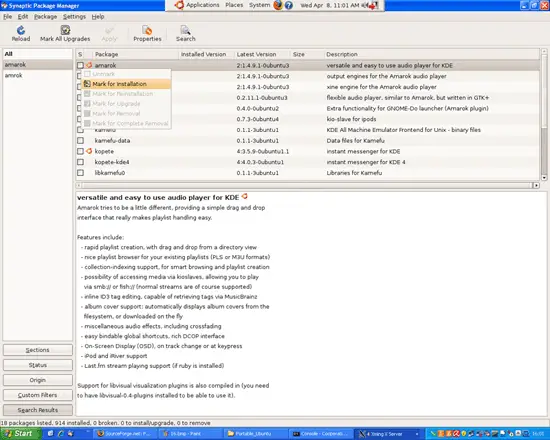The image size is (550, 440).
Task: Open the System menu in panel
Action: click(x=260, y=5)
